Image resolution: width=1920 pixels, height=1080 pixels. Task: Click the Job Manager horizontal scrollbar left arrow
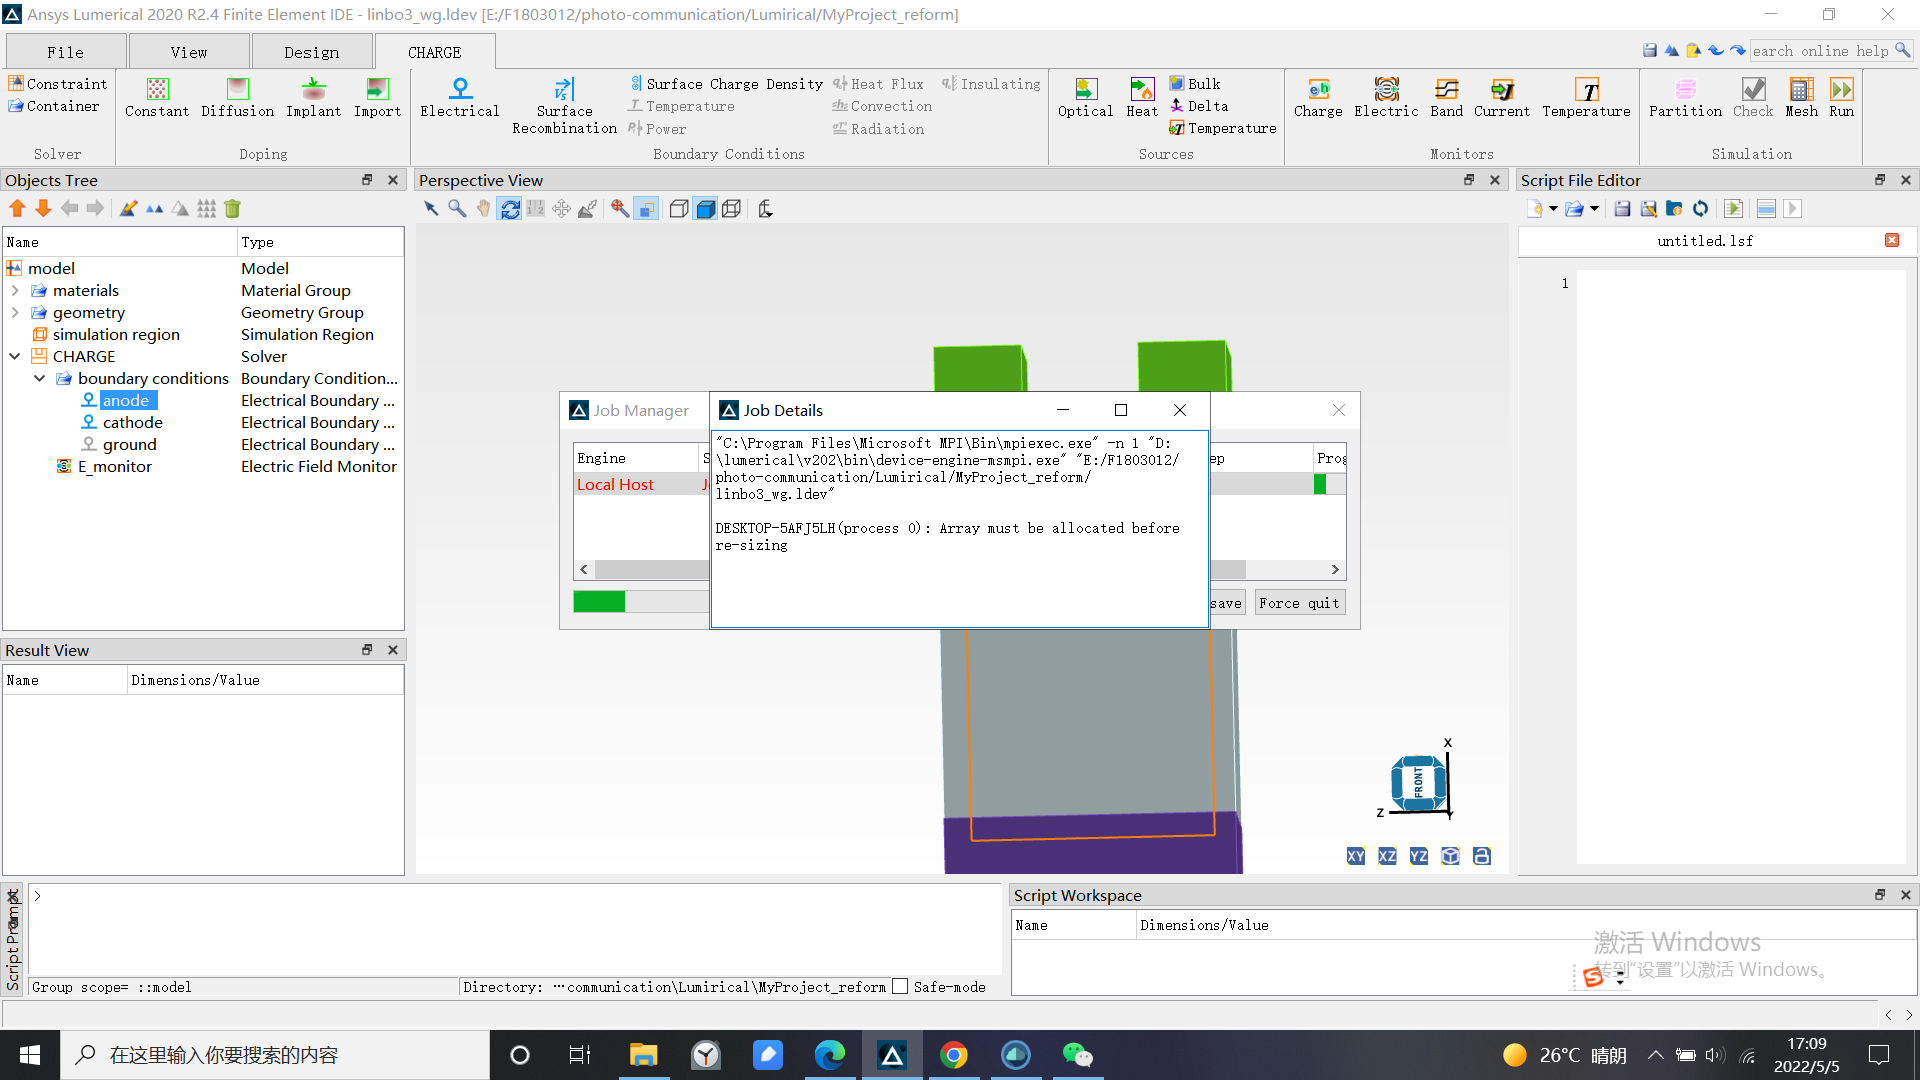coord(584,569)
